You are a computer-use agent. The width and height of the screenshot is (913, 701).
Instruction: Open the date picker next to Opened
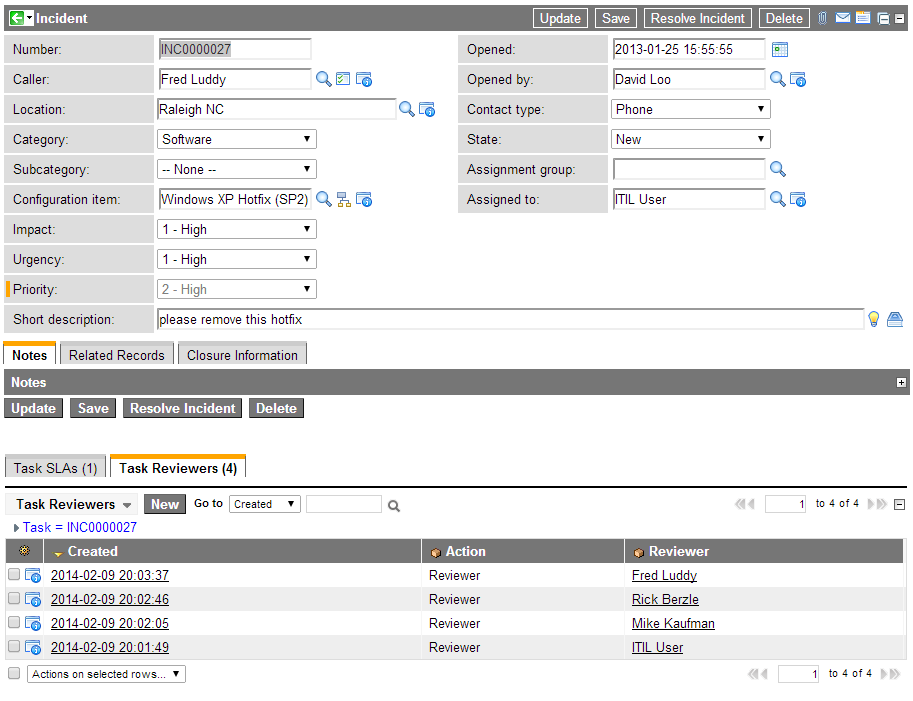(x=779, y=48)
